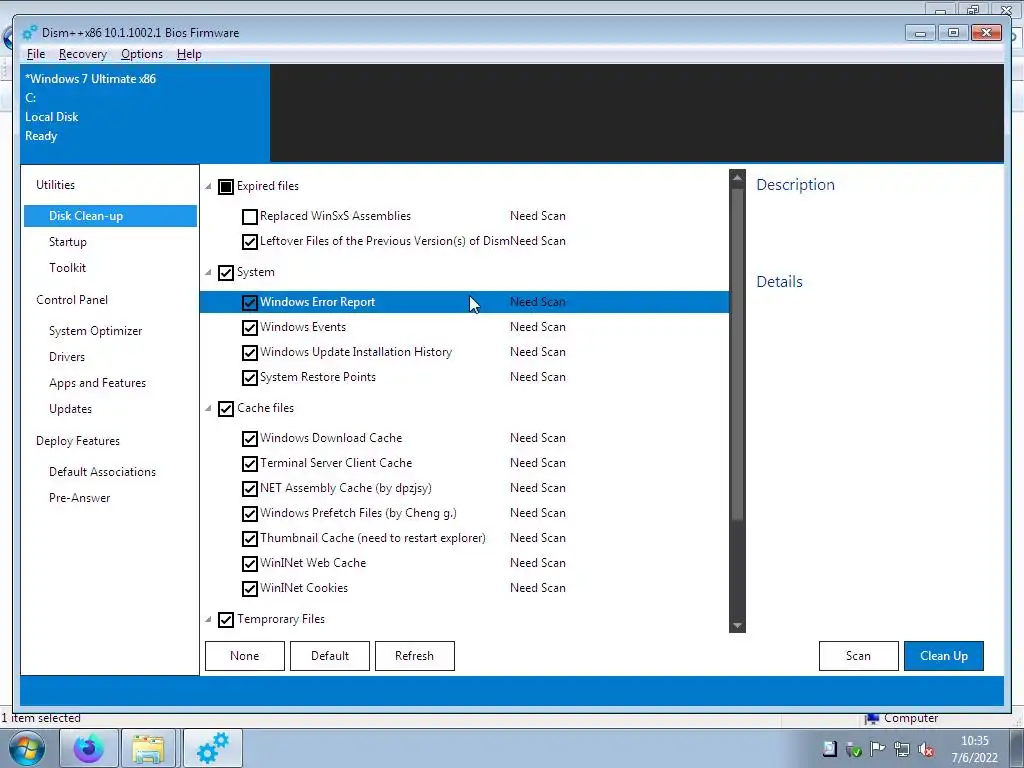
Task: Click the muted volume speaker tray icon
Action: [x=925, y=749]
